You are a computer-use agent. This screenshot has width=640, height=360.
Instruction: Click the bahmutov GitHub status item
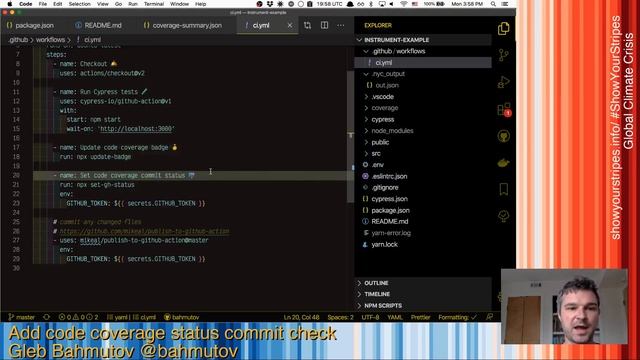(x=182, y=317)
